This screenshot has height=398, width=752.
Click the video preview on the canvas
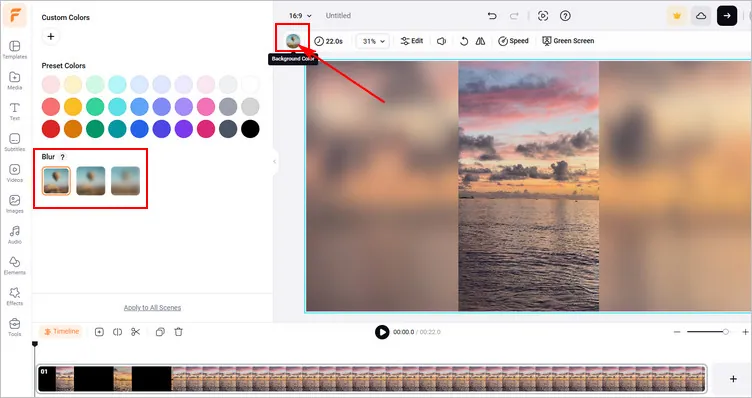click(x=529, y=186)
